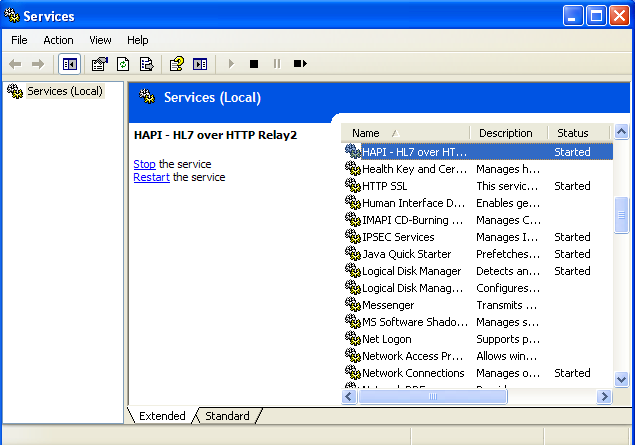Image resolution: width=635 pixels, height=445 pixels.
Task: Sort by the Name column header
Action: pyautogui.click(x=405, y=133)
